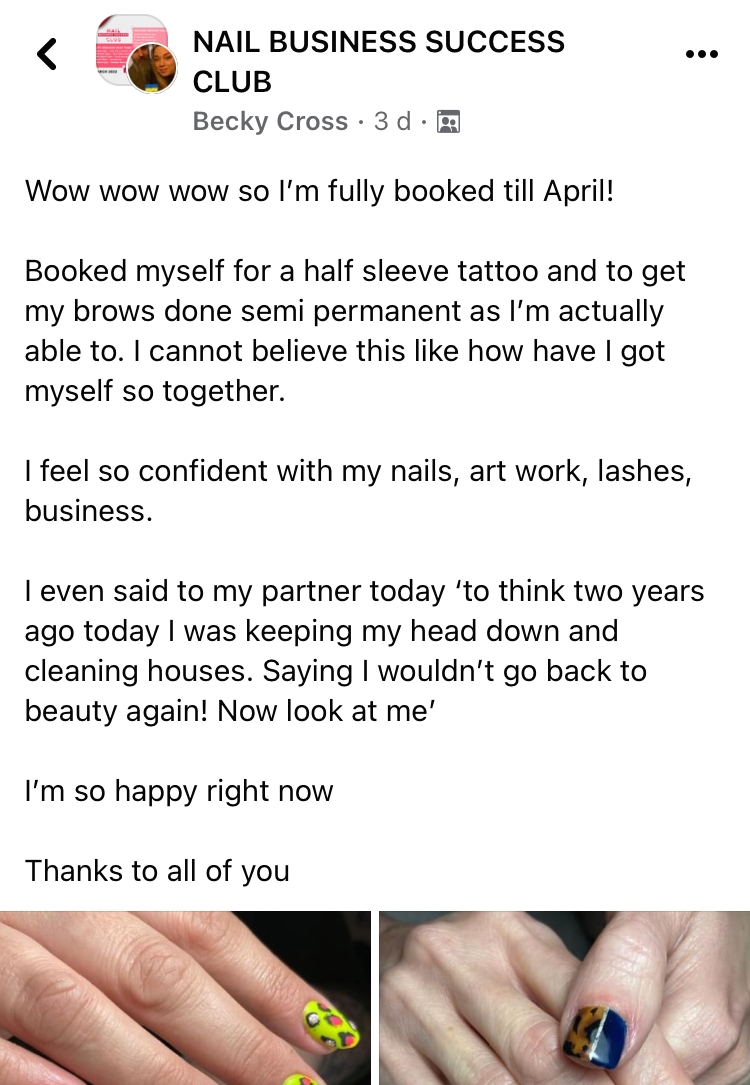
Task: Select the "fully booked till April" line
Action: [x=319, y=190]
